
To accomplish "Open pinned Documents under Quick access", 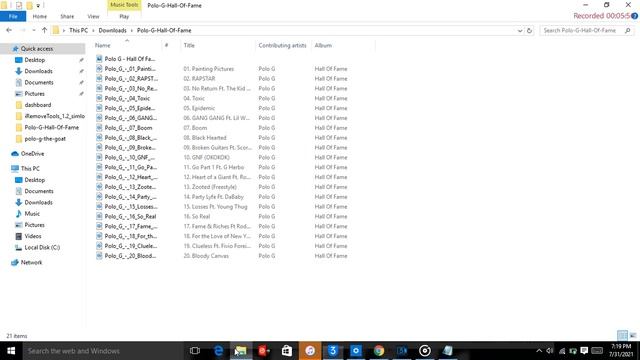I will point(39,82).
